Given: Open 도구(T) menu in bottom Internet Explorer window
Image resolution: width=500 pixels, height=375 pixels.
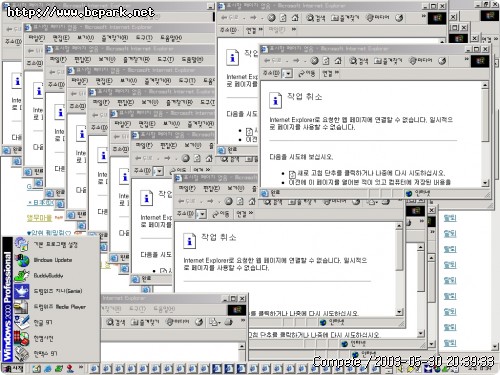Looking at the screenshot, I should 137,309.
